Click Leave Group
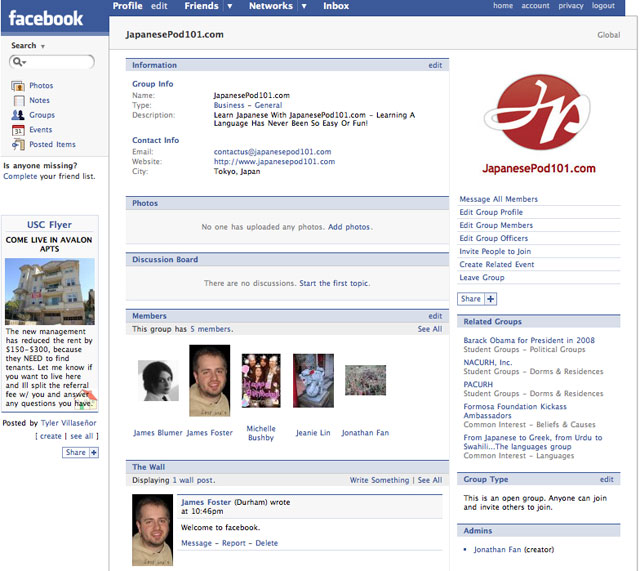This screenshot has height=571, width=640. click(x=482, y=277)
